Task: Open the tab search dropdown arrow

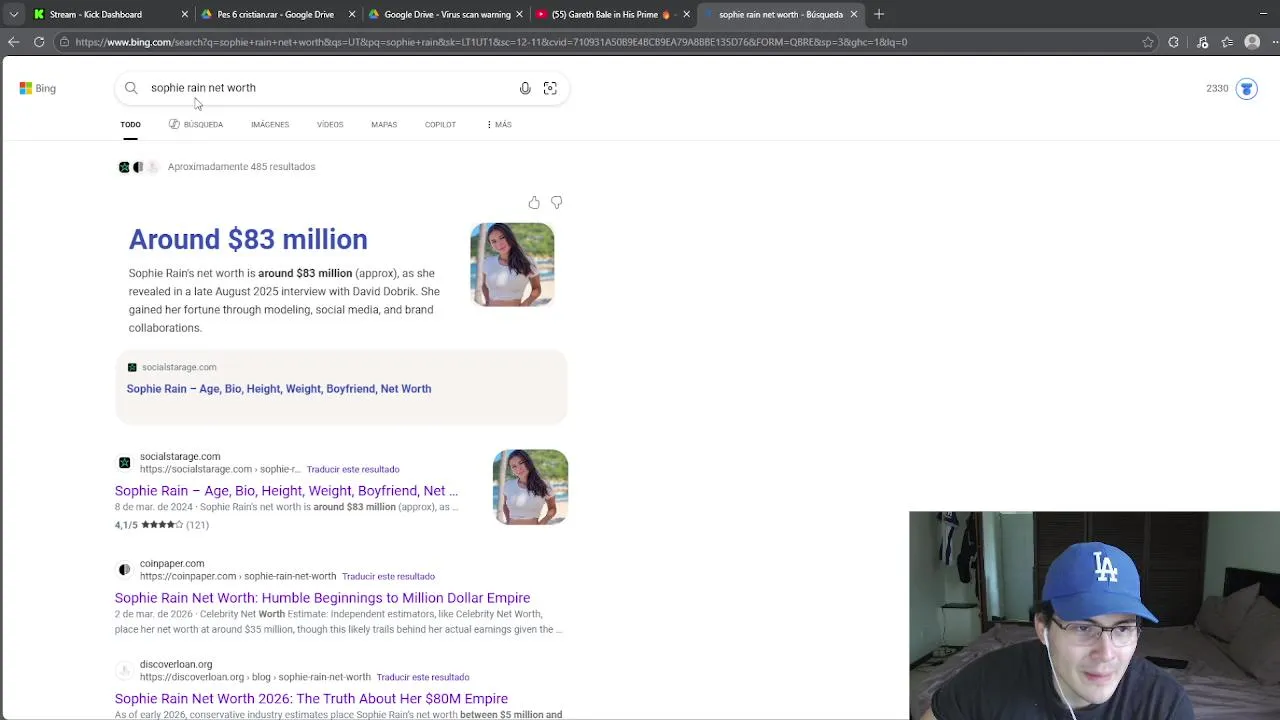Action: point(14,14)
